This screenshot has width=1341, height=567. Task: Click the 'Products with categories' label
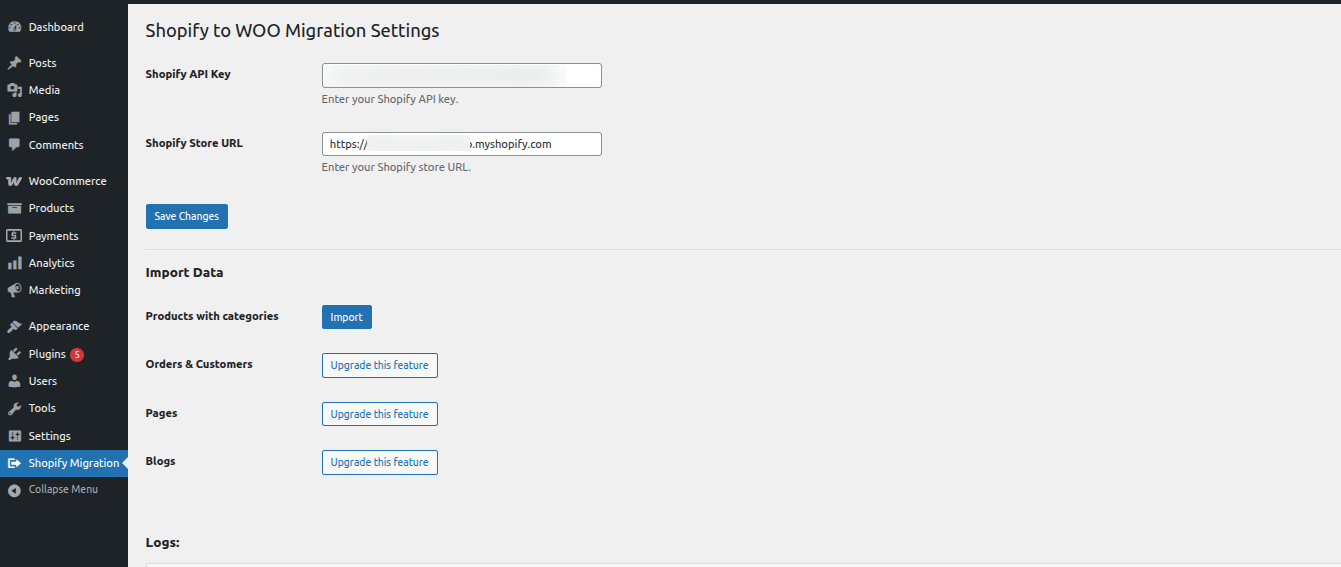click(212, 316)
